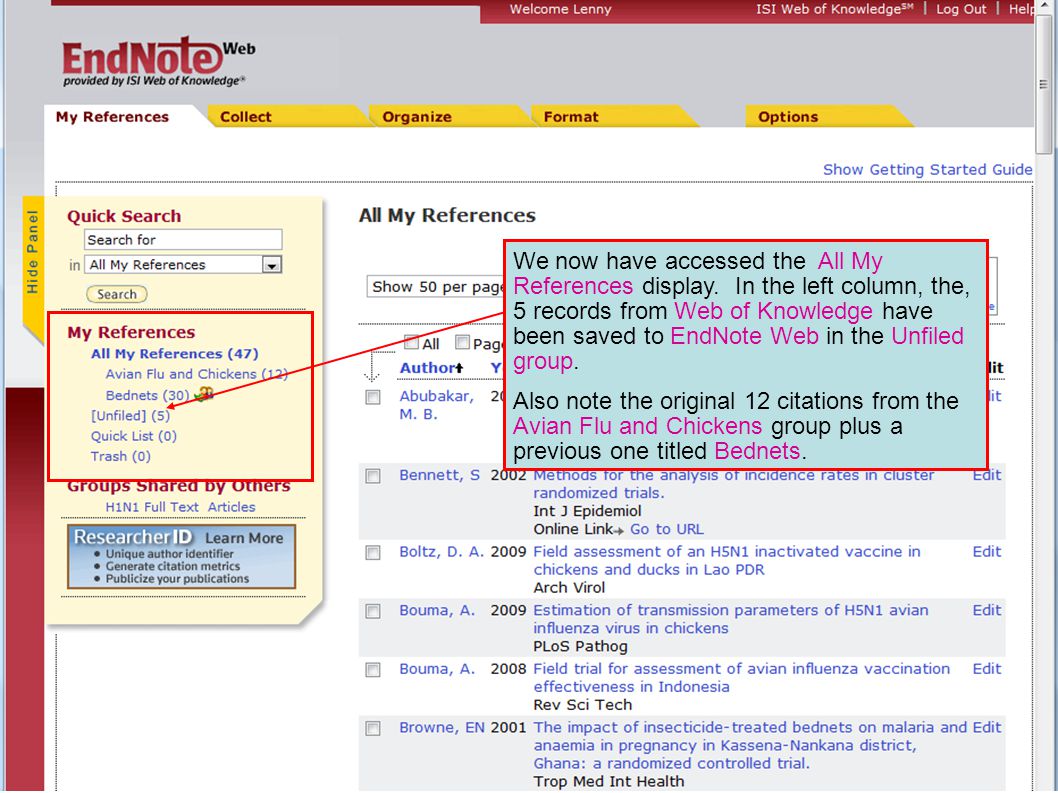Edit the Bouma, A. 2008 reference
The image size is (1058, 793).
[x=986, y=669]
